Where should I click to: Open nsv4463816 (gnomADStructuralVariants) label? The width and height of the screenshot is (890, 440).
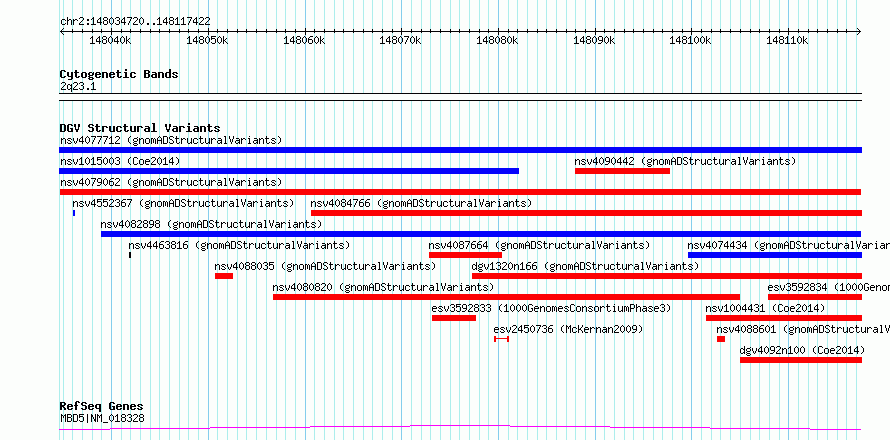pos(239,245)
